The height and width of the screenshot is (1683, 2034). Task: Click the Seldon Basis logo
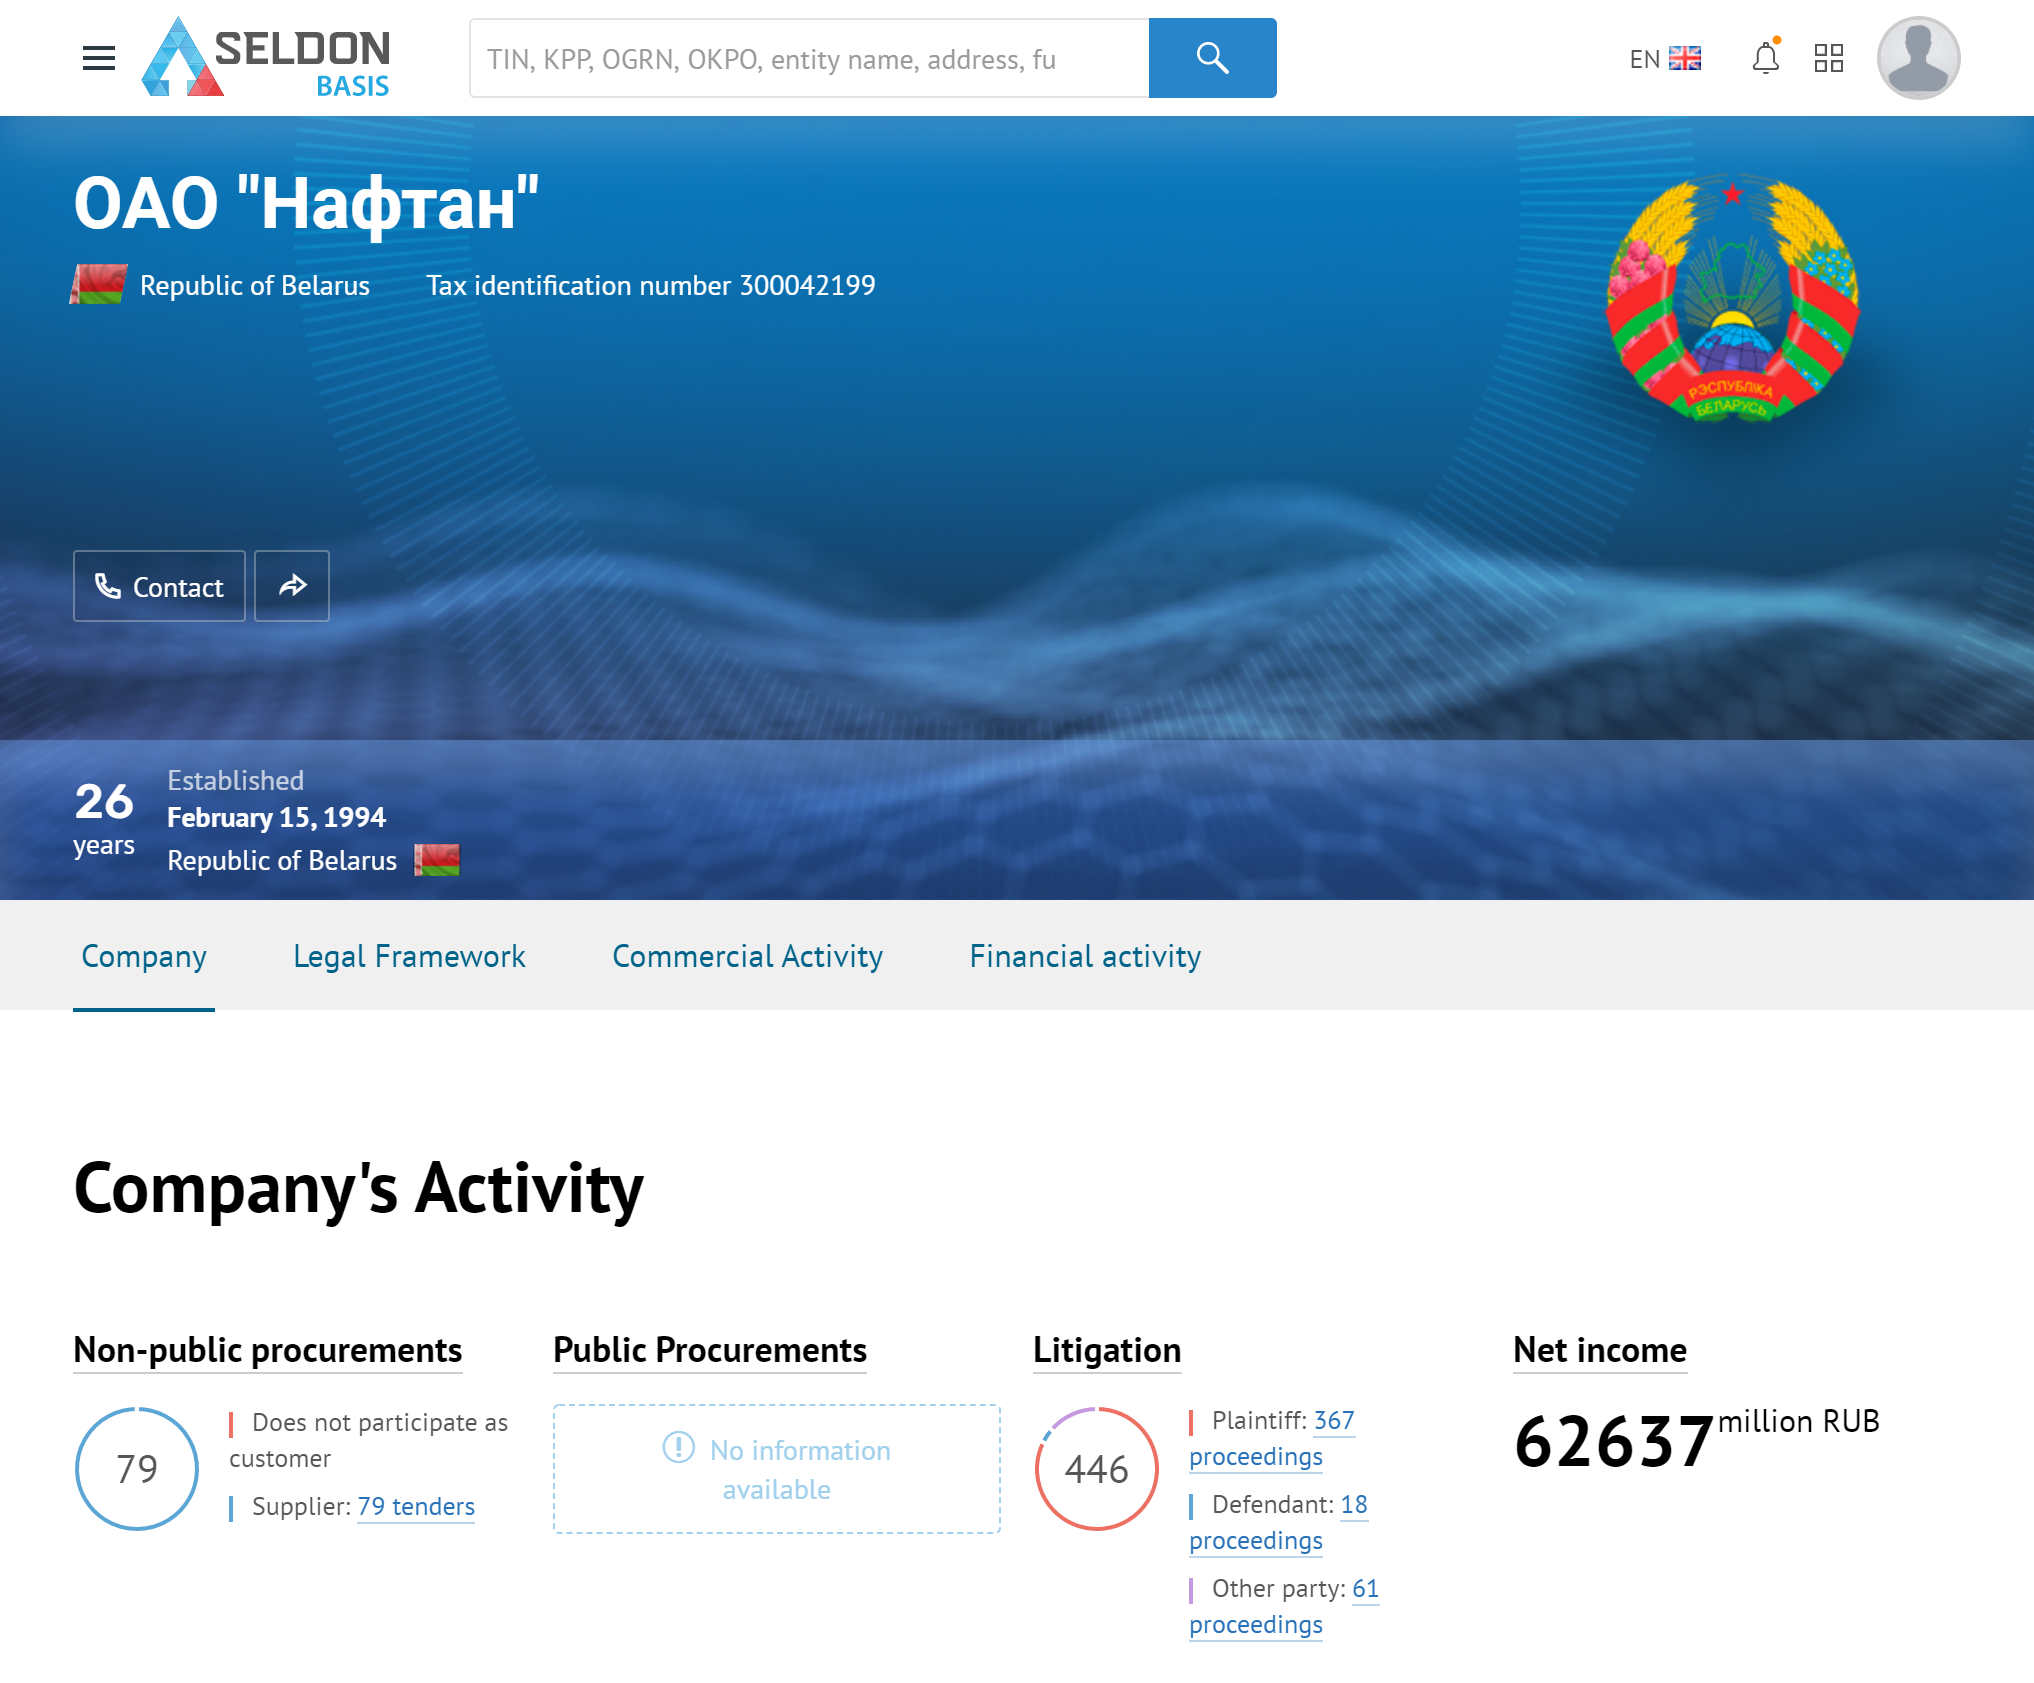[266, 58]
